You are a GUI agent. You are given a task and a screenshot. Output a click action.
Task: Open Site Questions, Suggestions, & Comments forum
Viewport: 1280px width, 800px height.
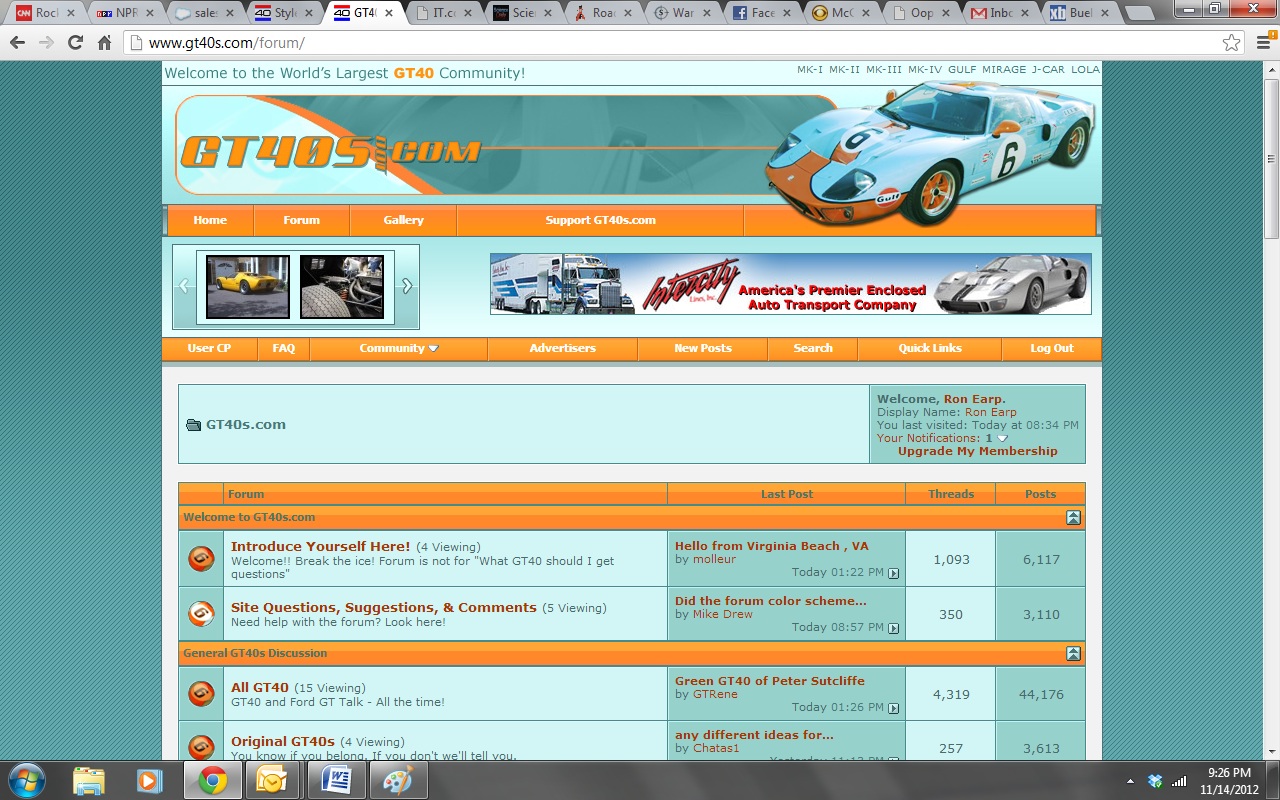pyautogui.click(x=384, y=607)
